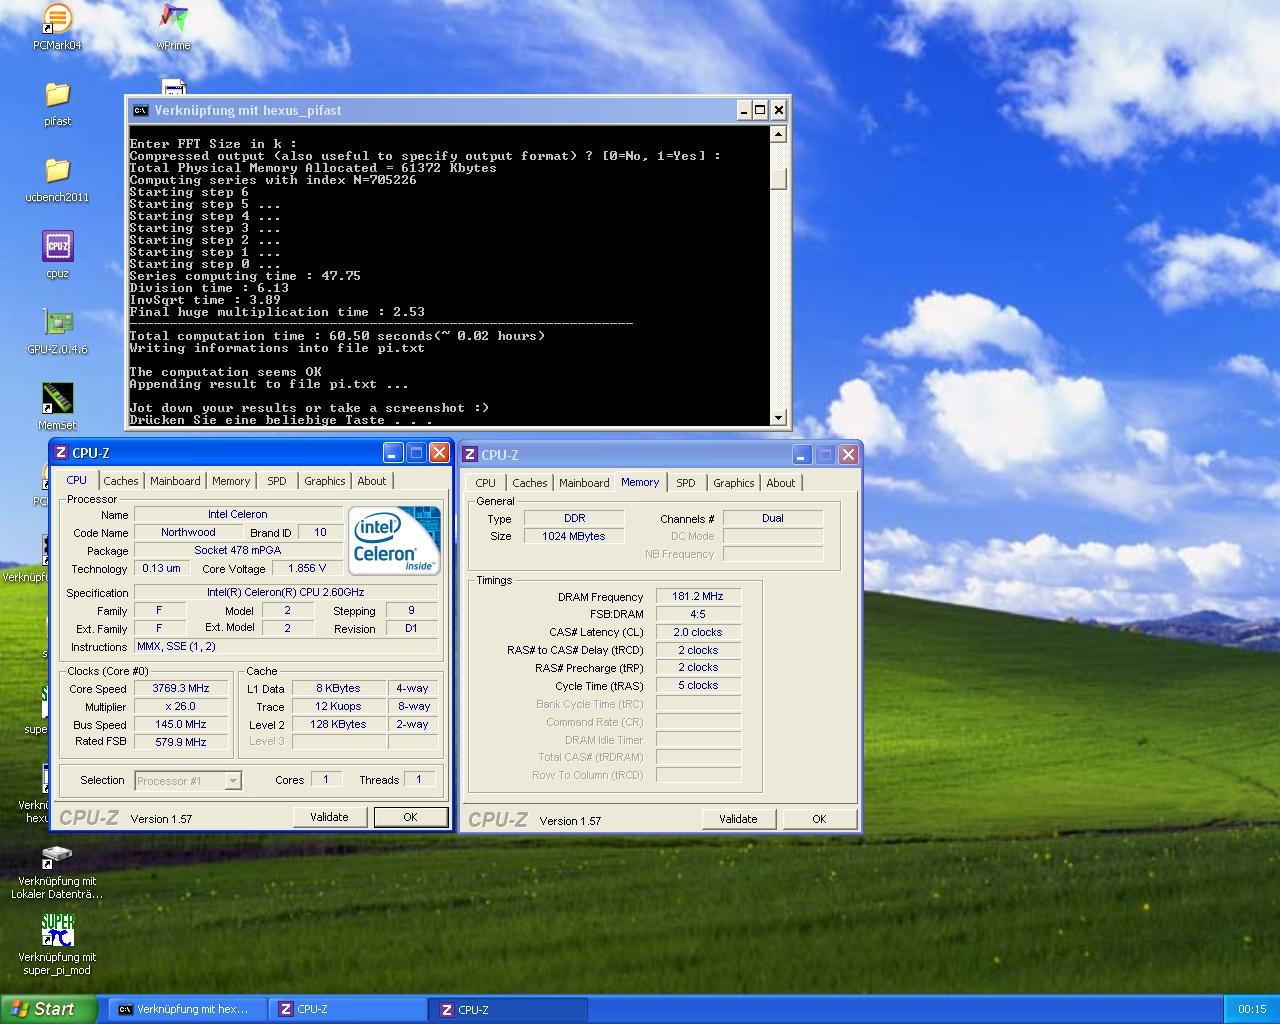1280x1024 pixels.
Task: Open About tab in right CPU-Z window
Action: tap(781, 483)
